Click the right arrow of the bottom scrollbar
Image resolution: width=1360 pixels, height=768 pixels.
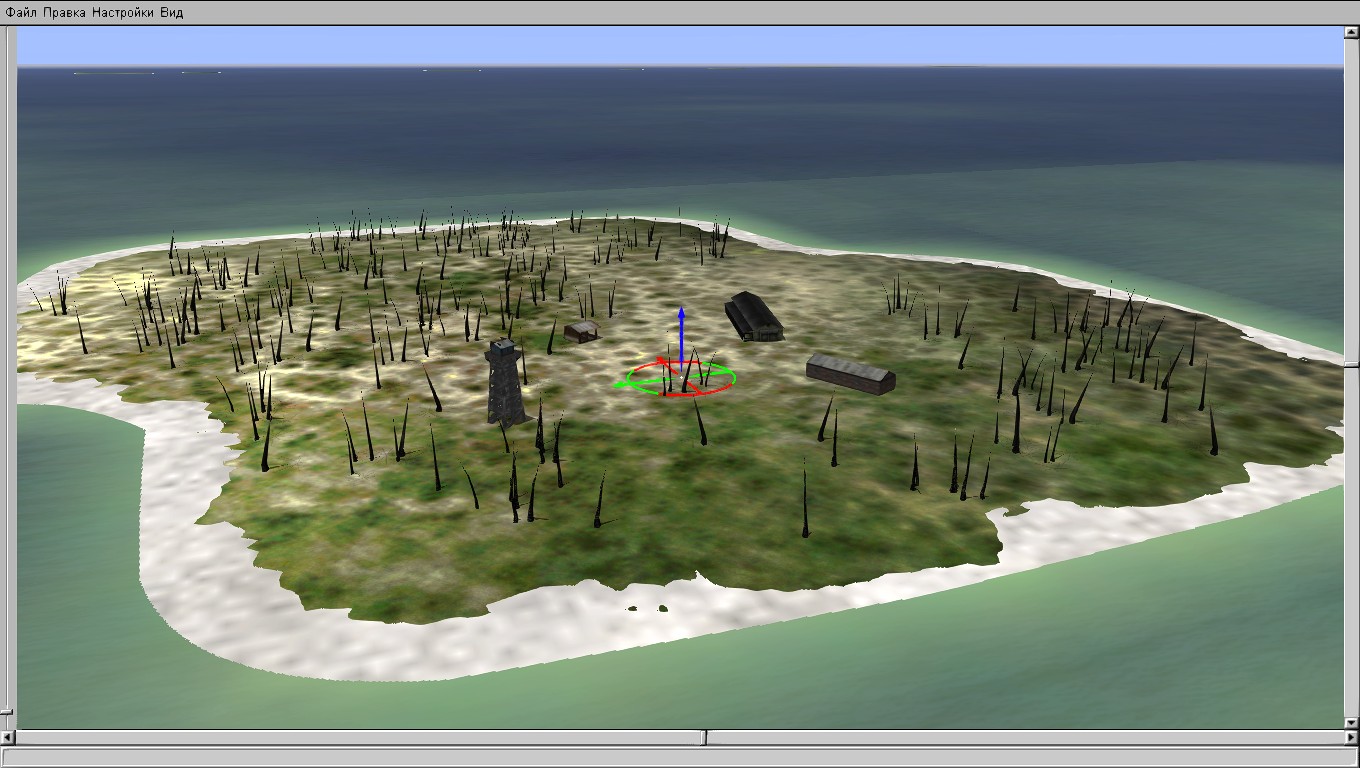(1351, 738)
